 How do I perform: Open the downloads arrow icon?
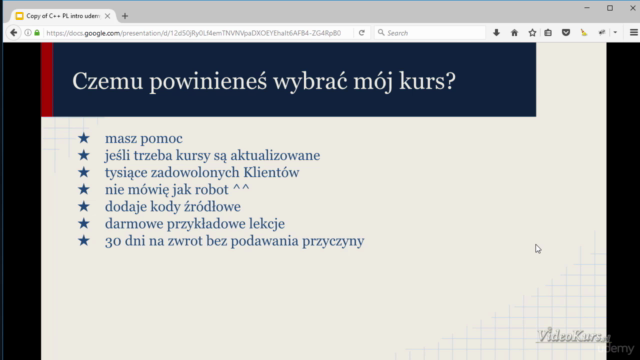496,33
